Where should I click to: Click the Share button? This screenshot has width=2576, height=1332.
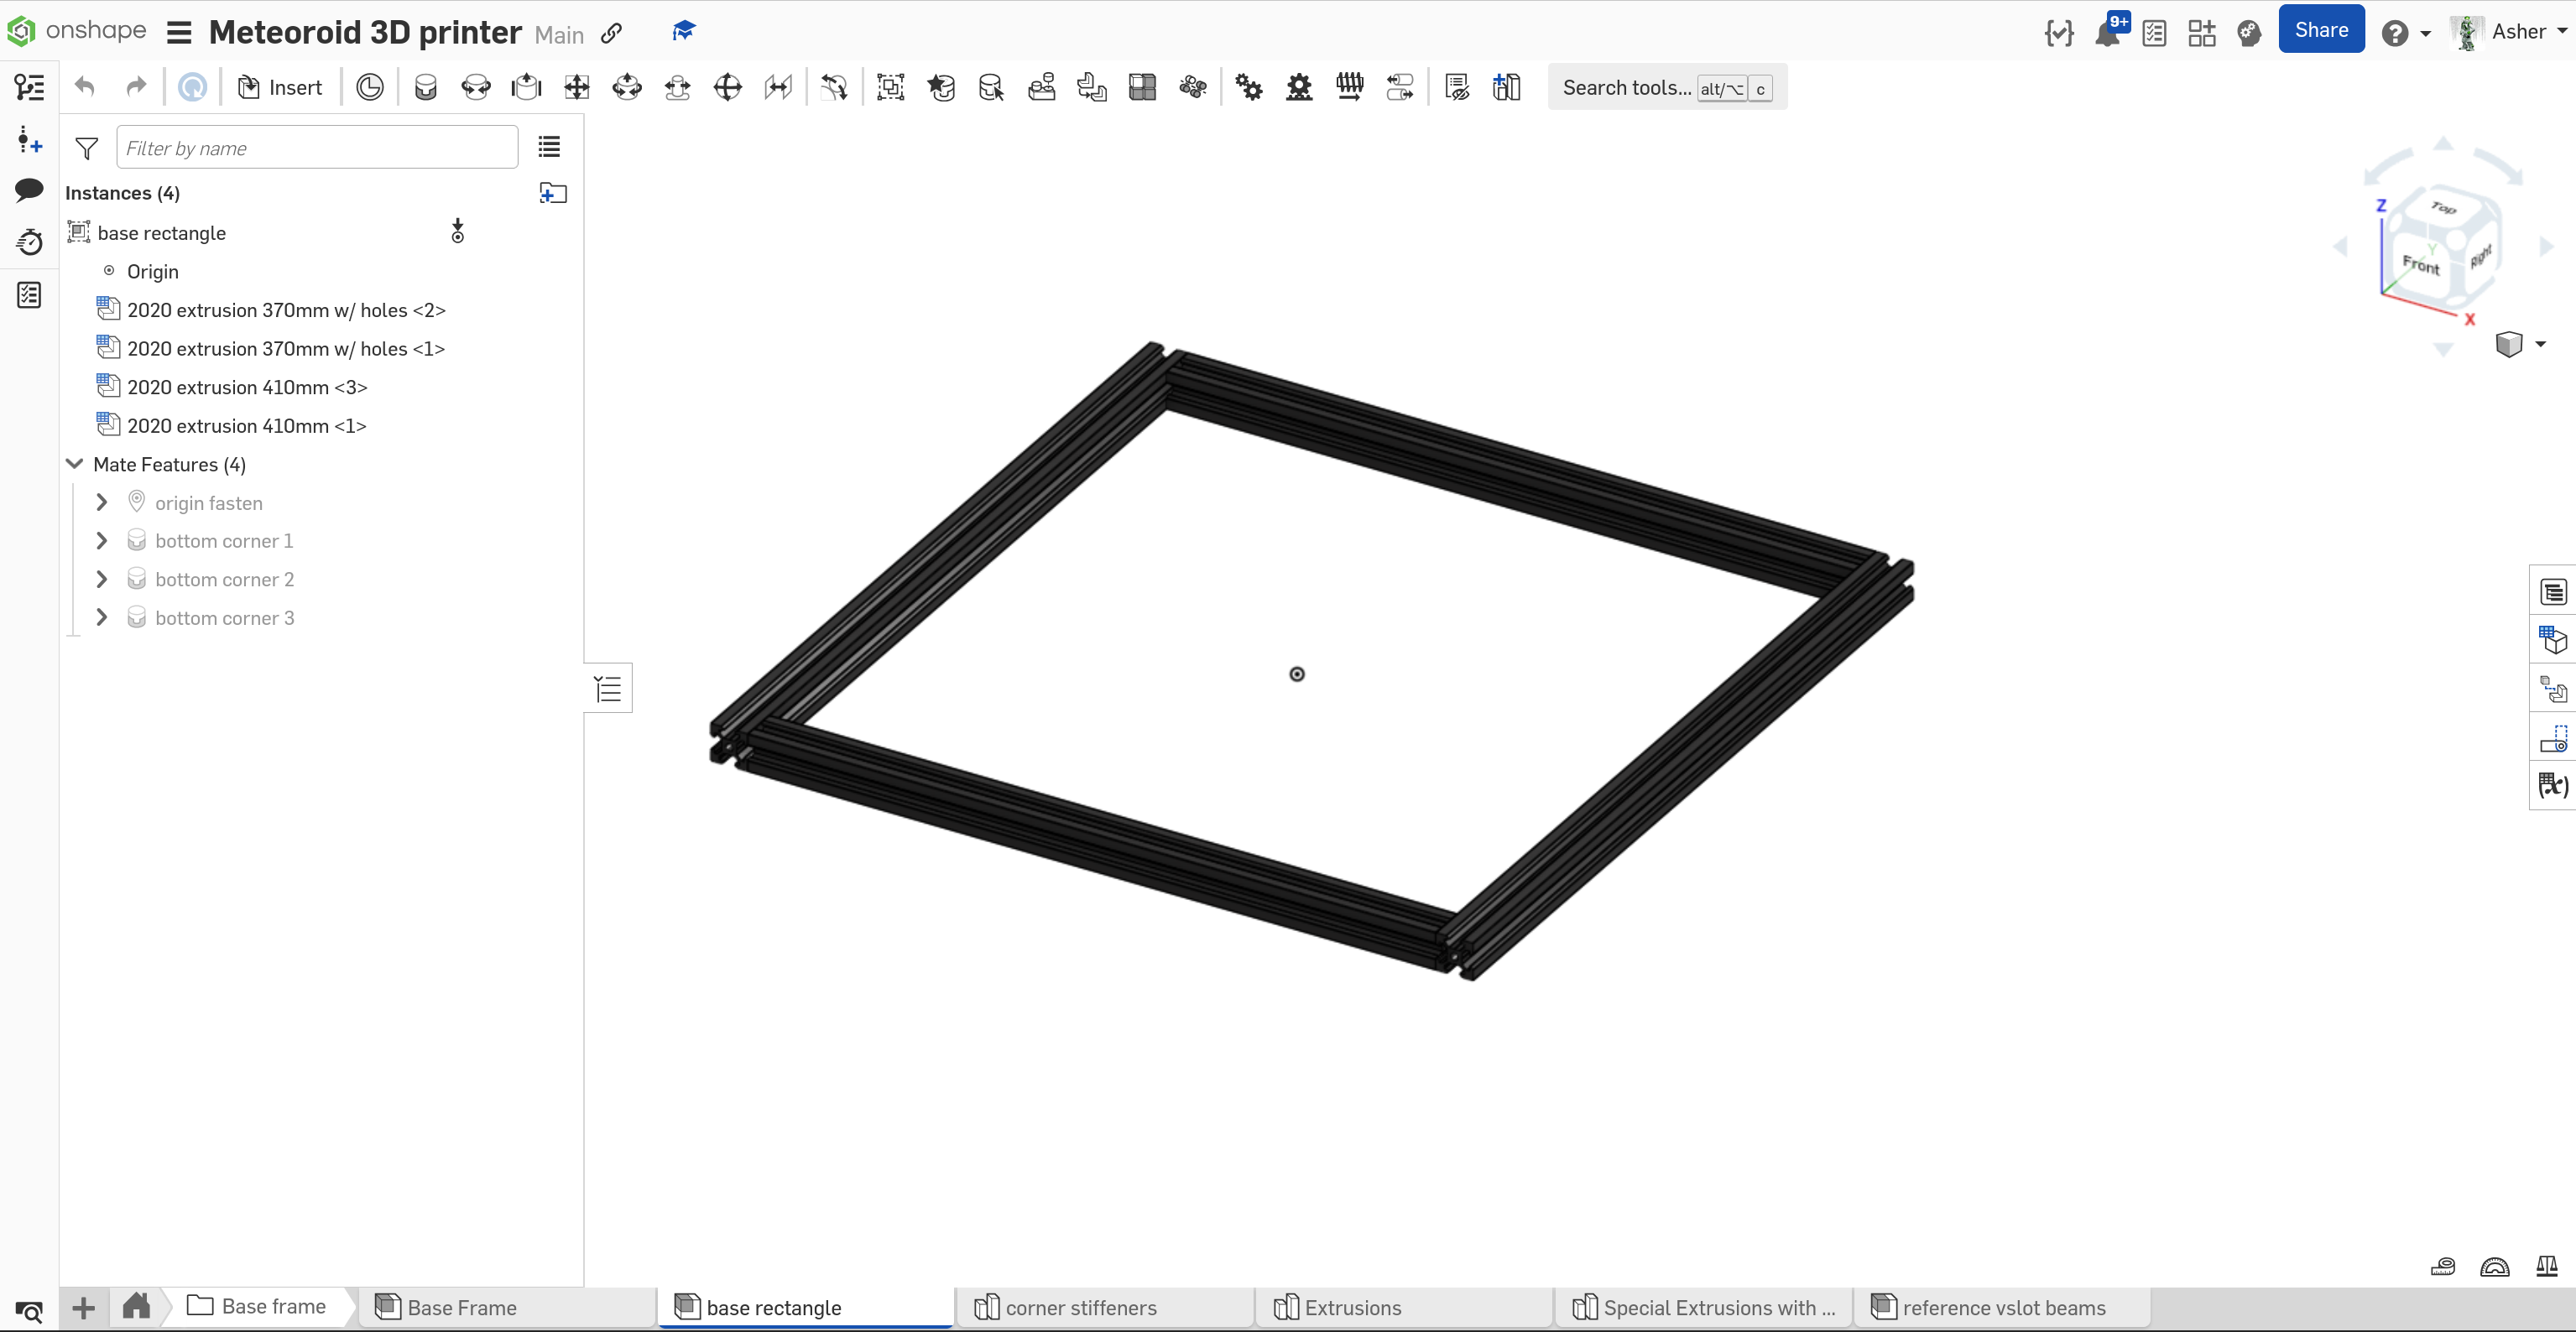pyautogui.click(x=2321, y=30)
